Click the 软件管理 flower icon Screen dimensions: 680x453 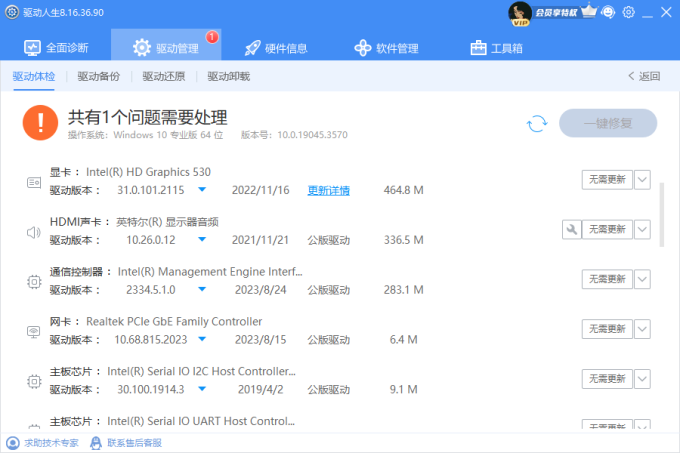point(363,48)
